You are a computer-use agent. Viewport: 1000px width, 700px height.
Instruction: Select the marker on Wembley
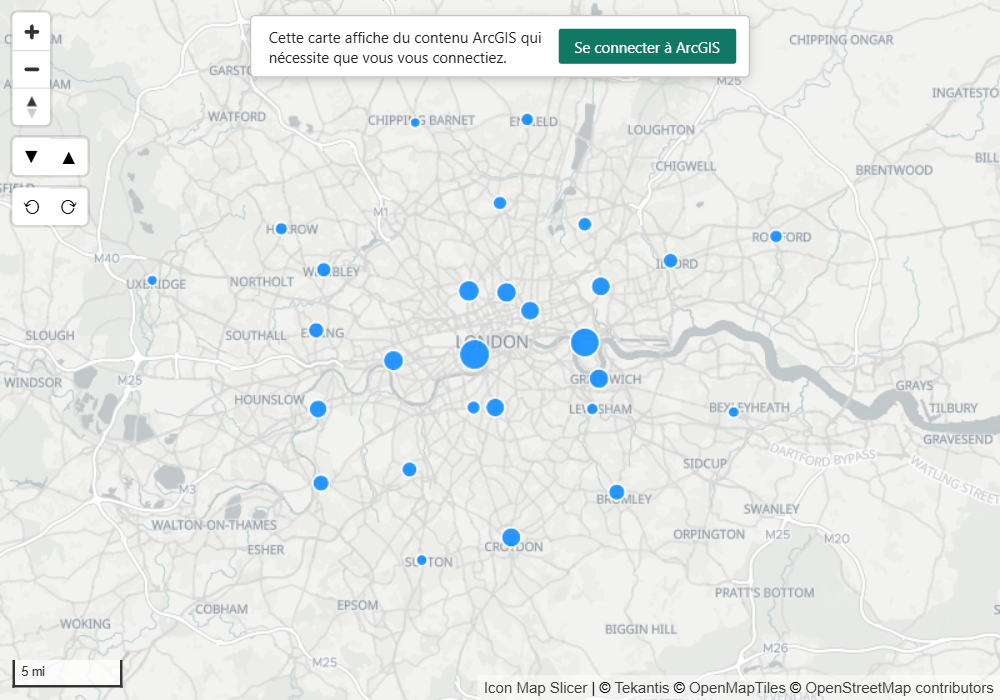[x=323, y=270]
